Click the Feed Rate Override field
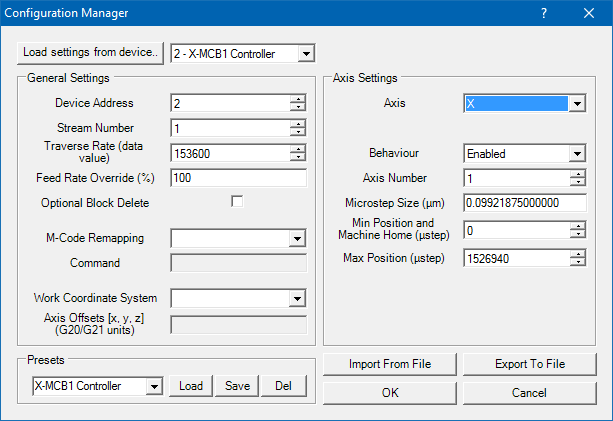 coord(239,178)
